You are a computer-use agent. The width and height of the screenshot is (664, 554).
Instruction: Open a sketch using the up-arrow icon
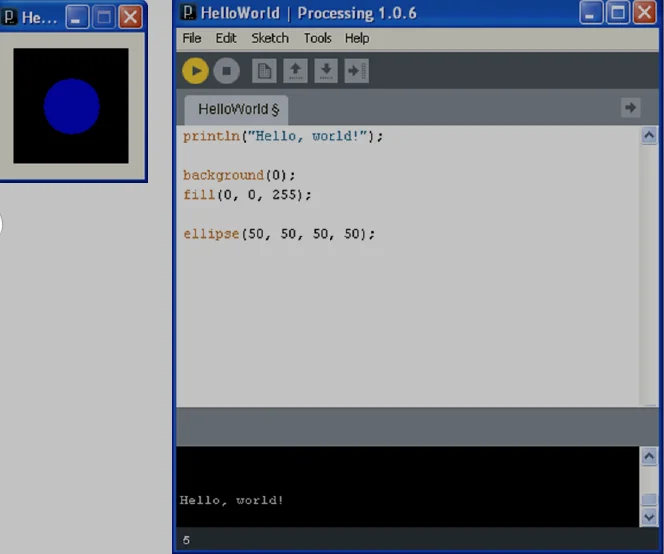295,71
